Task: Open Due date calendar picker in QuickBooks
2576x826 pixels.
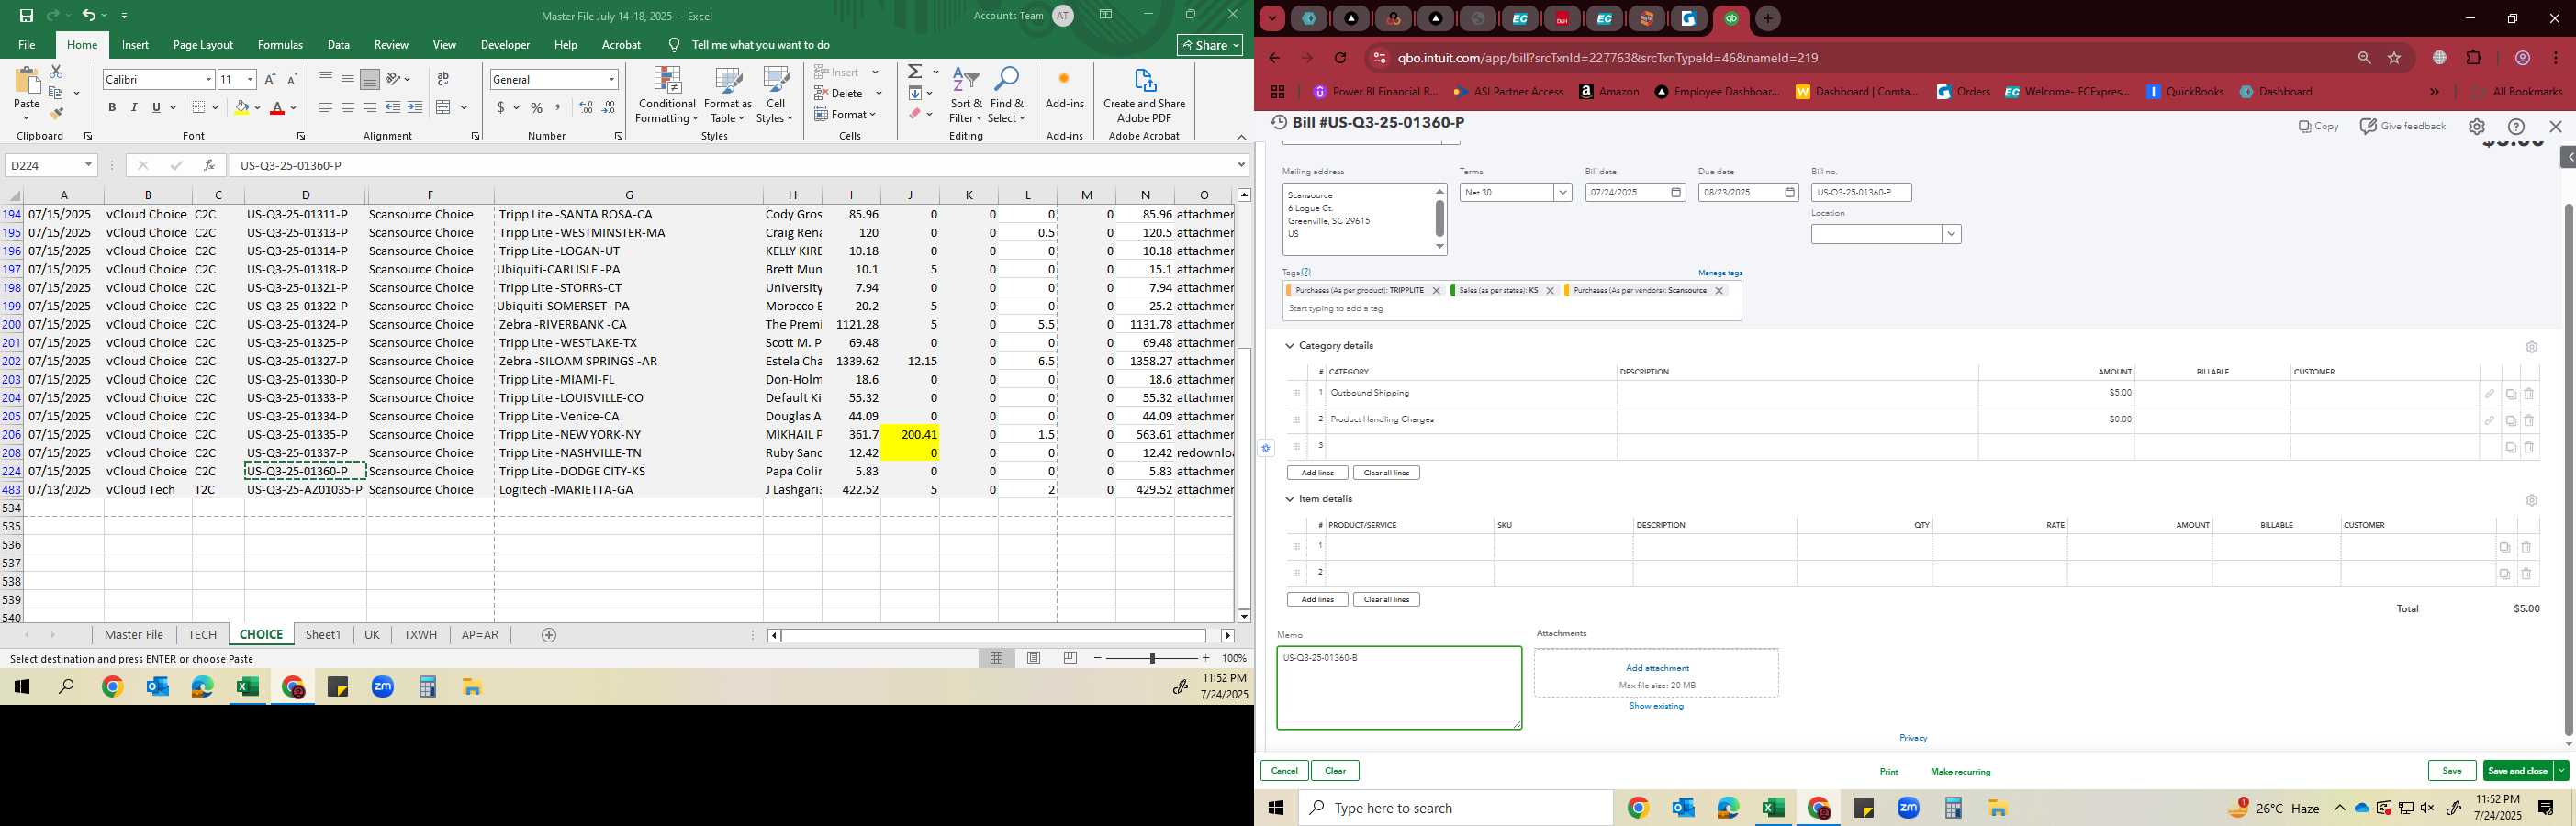Action: [1789, 192]
